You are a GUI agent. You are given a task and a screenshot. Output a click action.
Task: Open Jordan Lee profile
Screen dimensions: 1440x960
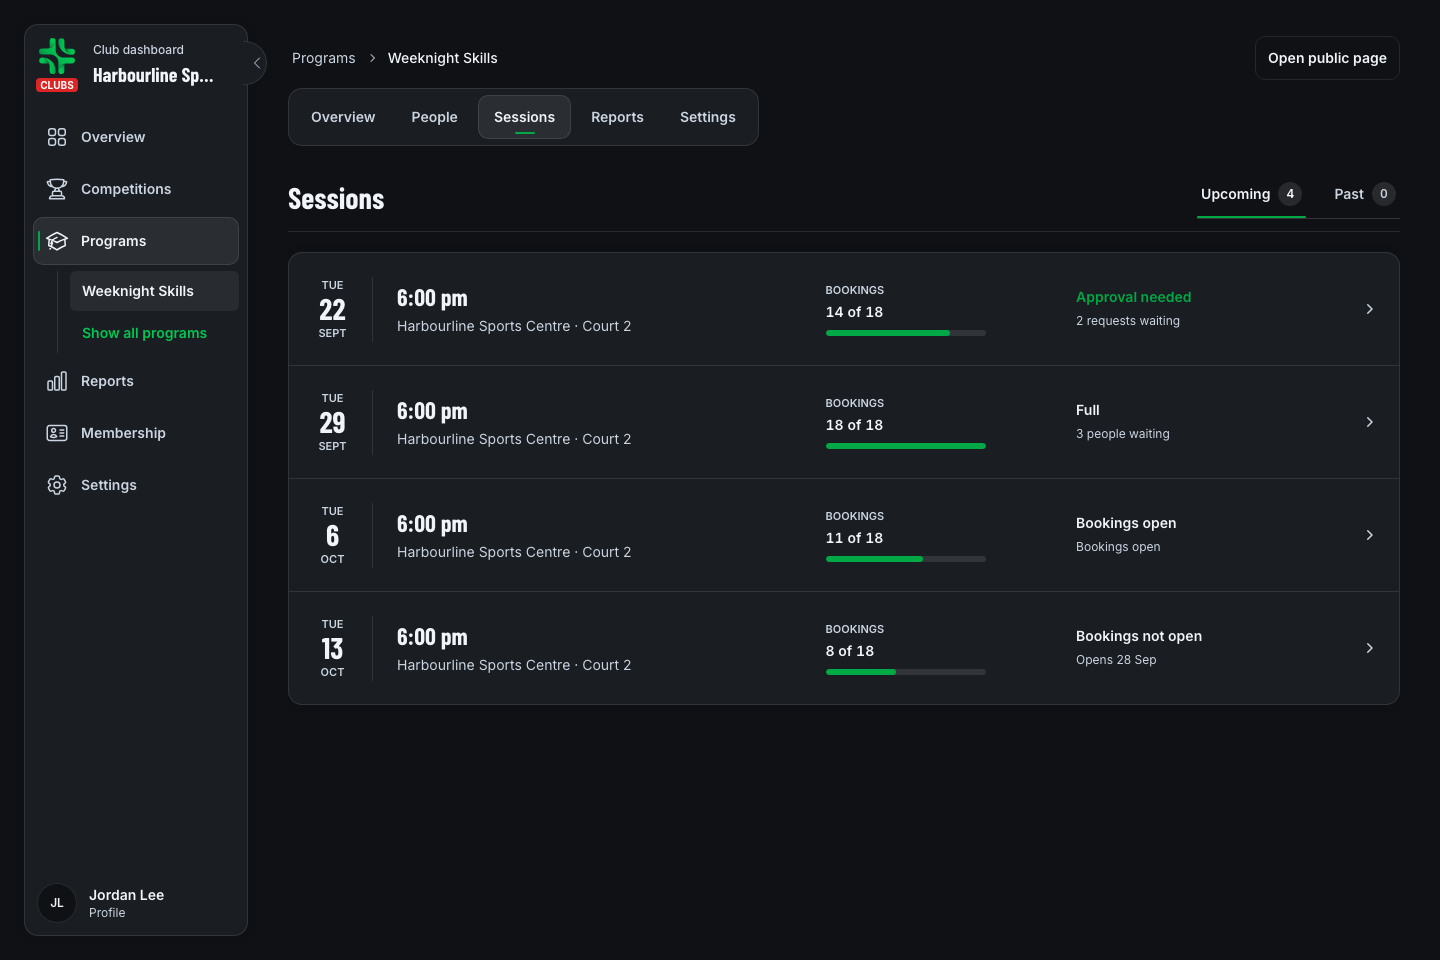136,903
